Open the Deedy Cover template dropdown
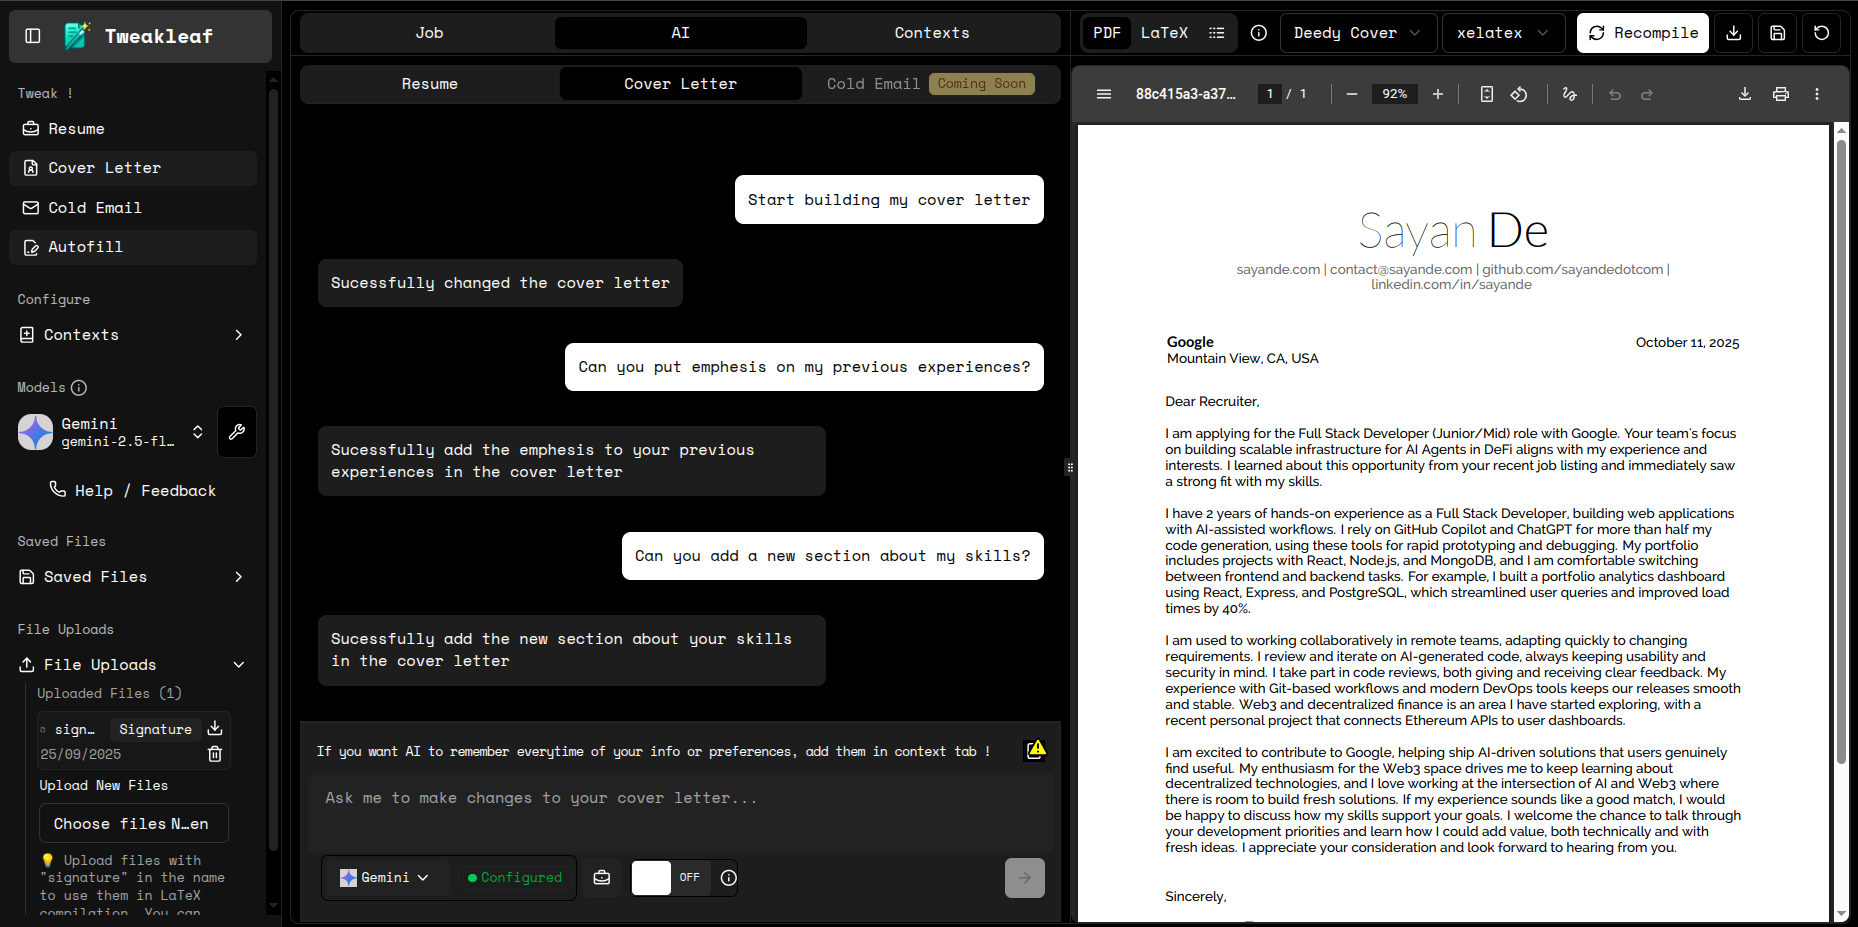Screen dimensions: 1858x927 1357,33
